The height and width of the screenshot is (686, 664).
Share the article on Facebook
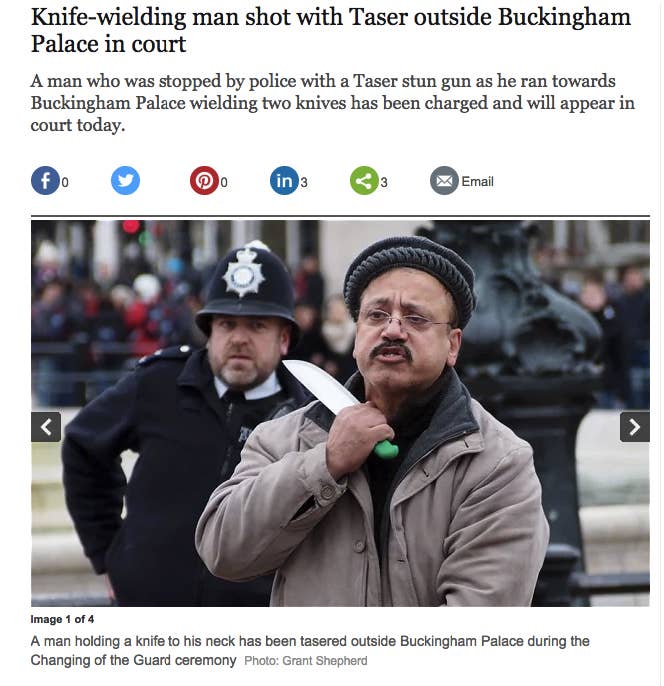[45, 181]
